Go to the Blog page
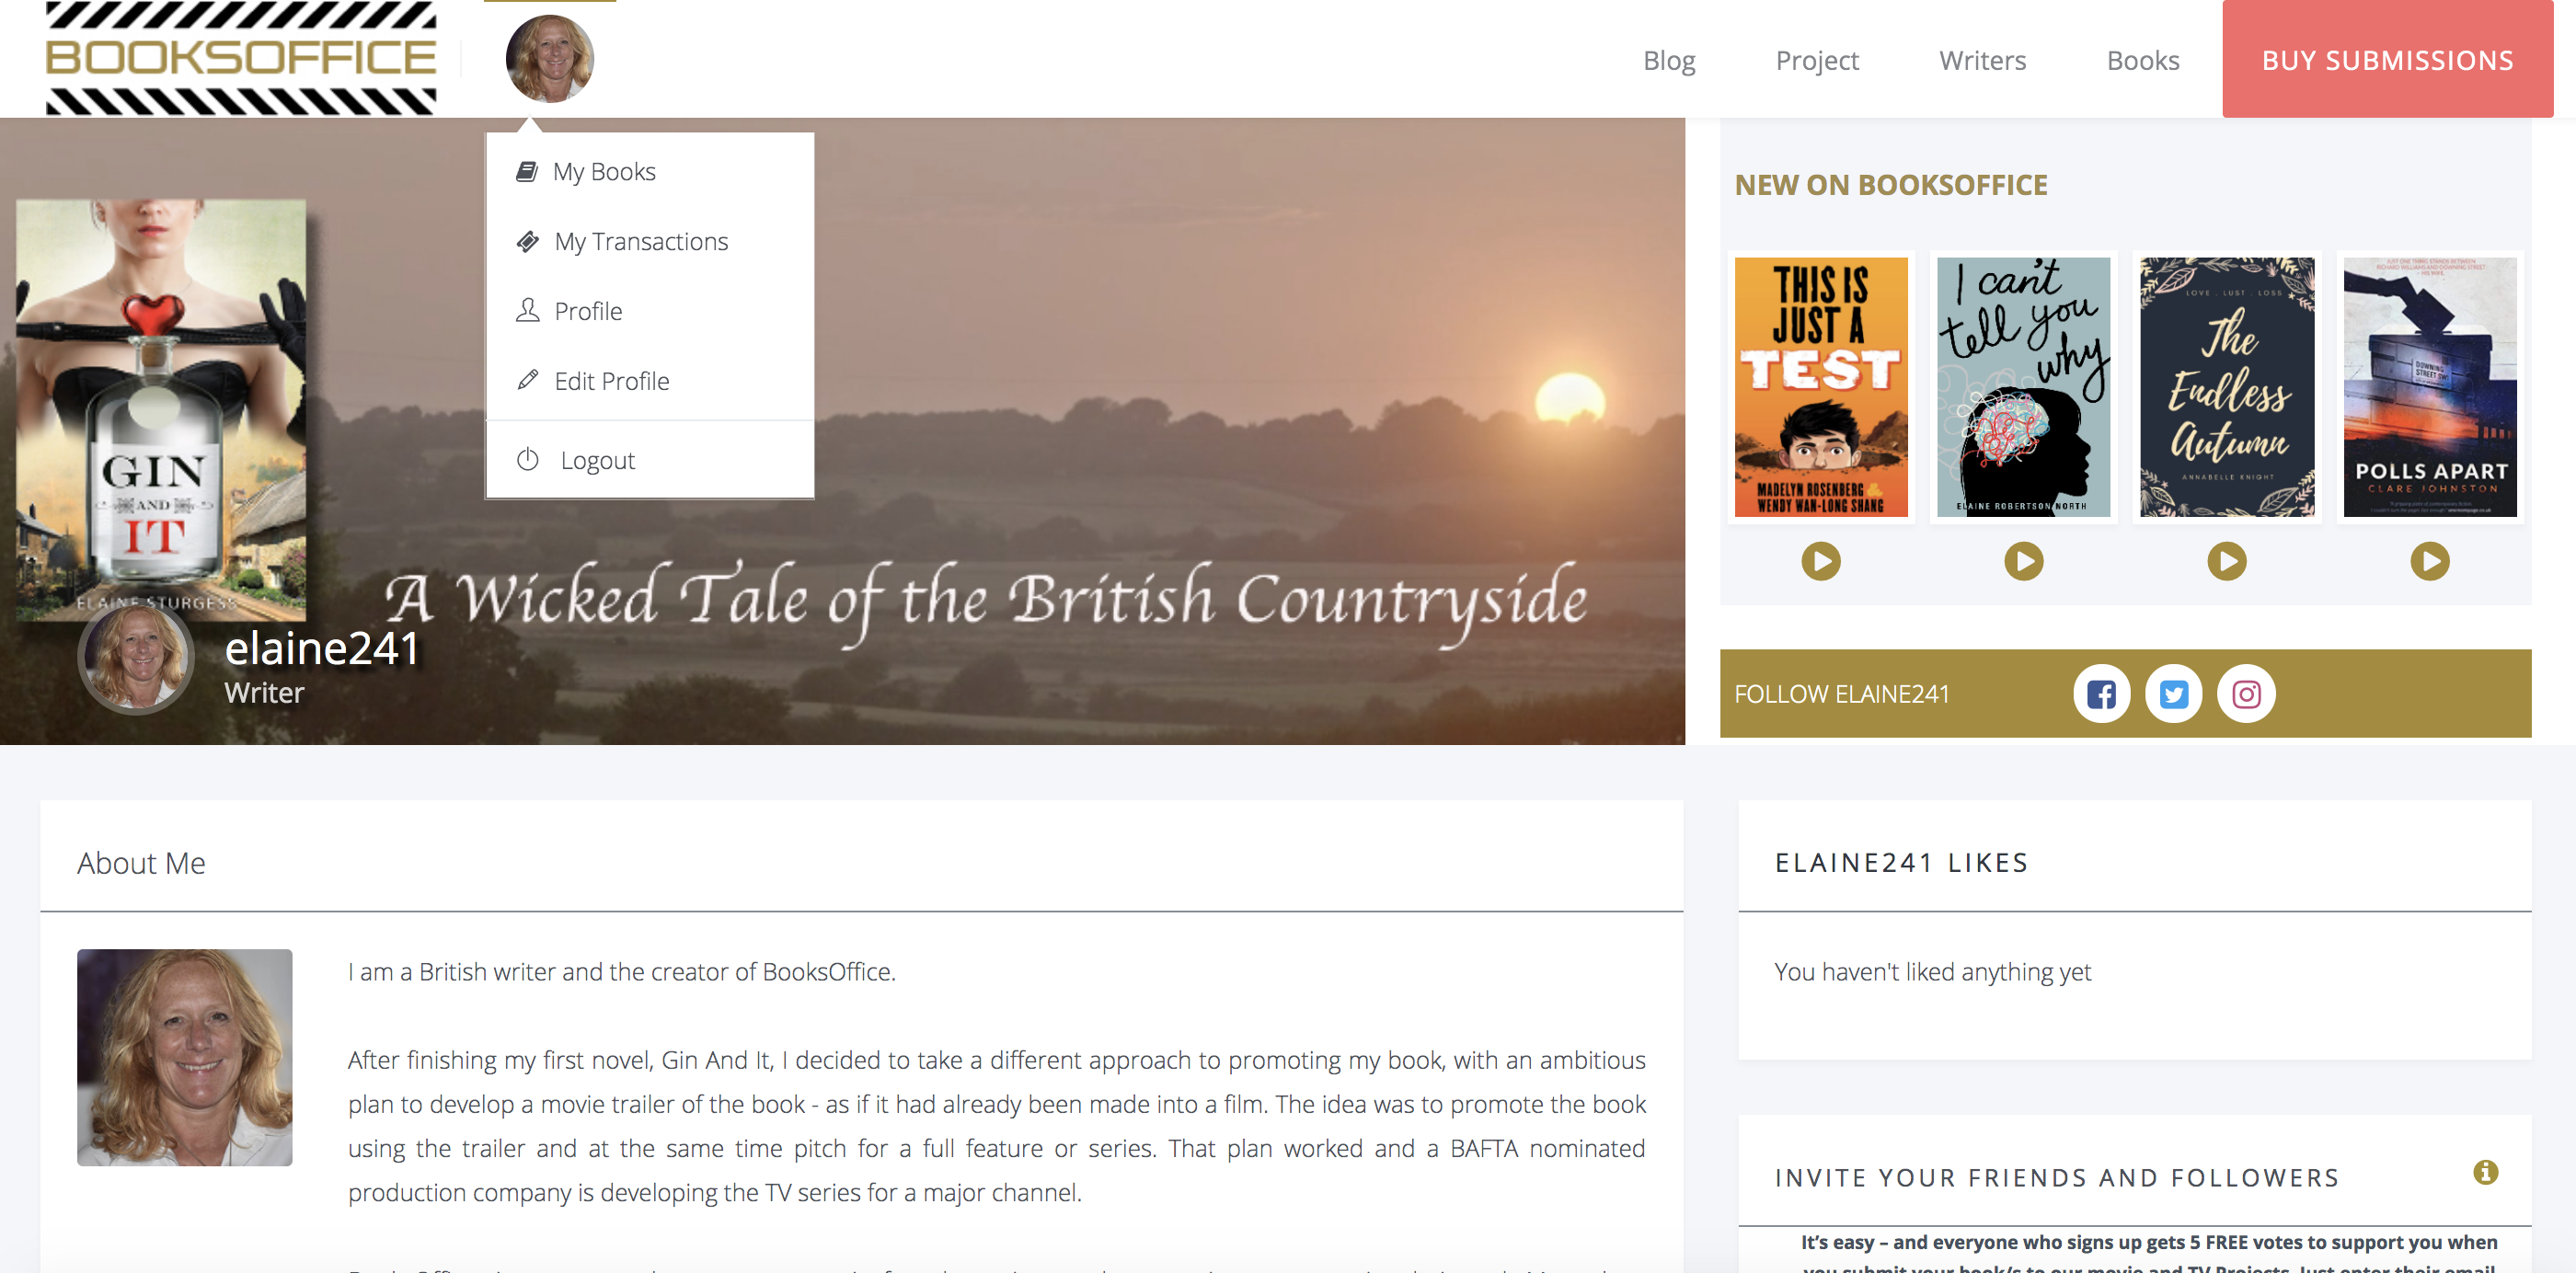 (x=1669, y=60)
